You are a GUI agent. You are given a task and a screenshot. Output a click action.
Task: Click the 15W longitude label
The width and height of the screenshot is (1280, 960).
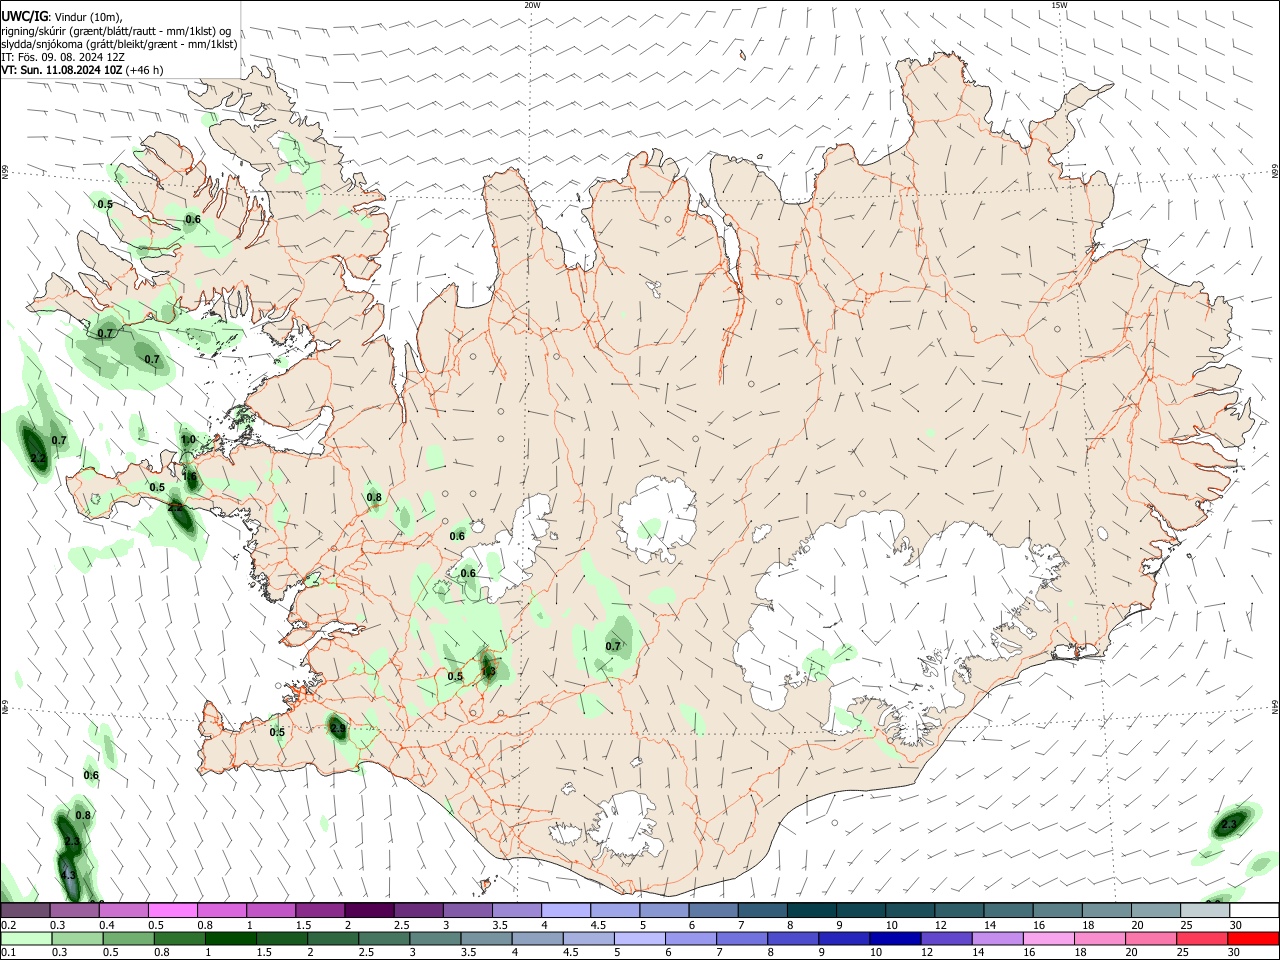click(x=1059, y=5)
